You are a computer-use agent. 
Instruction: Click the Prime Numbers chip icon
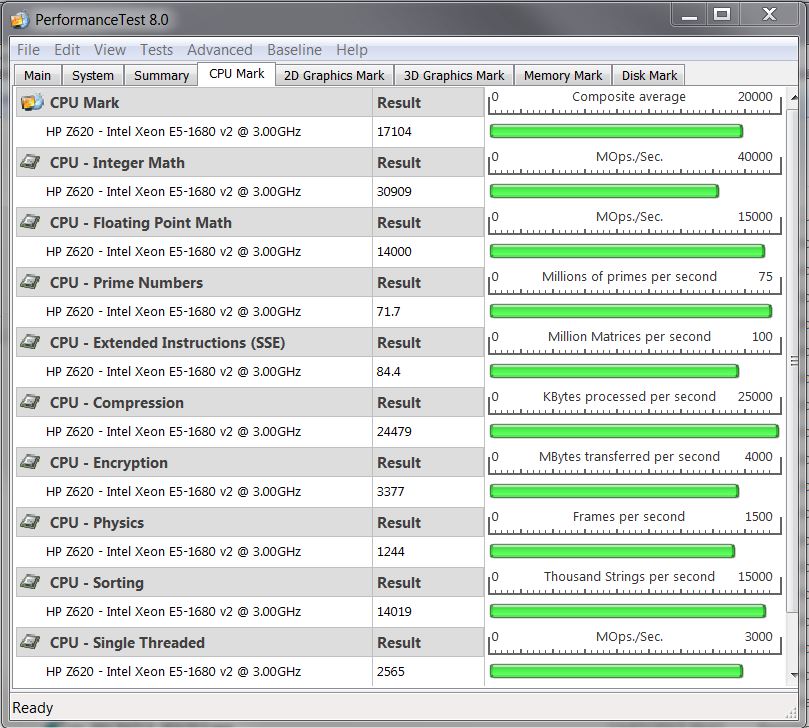pyautogui.click(x=30, y=282)
